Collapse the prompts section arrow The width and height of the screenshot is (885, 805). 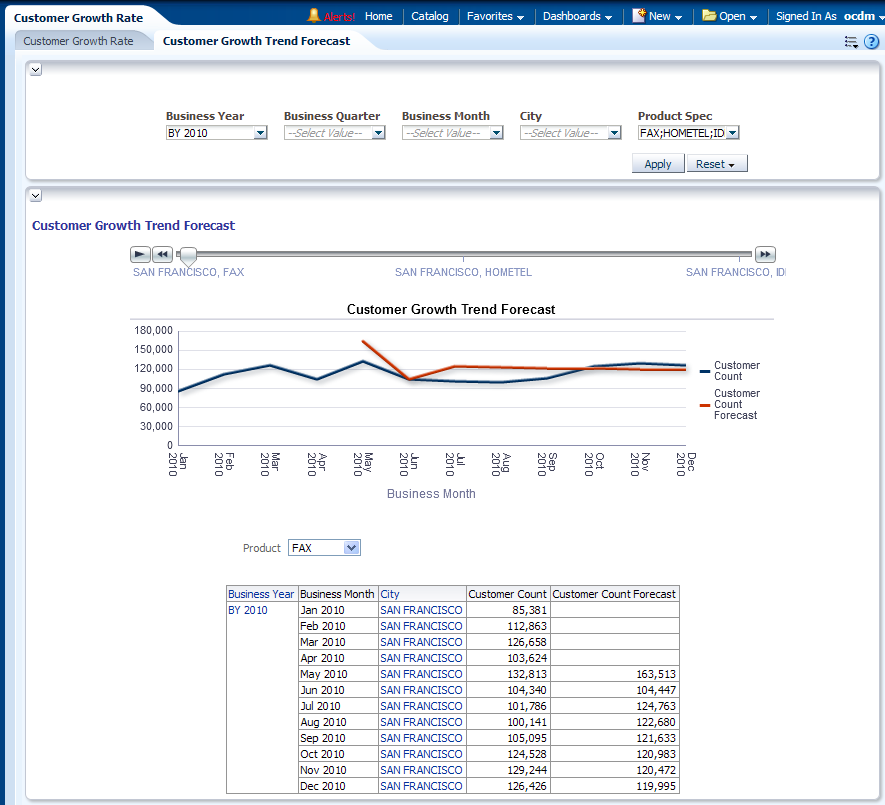coord(36,69)
